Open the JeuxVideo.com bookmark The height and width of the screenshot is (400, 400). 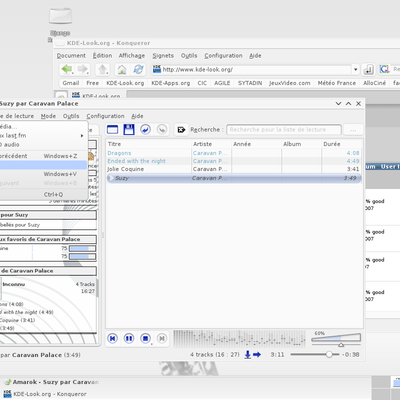289,83
